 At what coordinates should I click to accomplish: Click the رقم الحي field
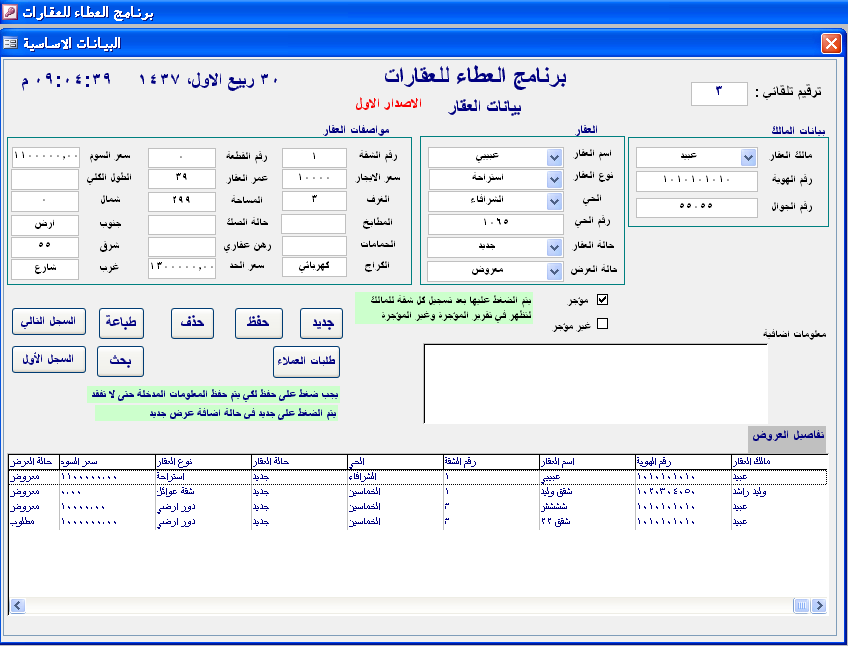click(495, 223)
